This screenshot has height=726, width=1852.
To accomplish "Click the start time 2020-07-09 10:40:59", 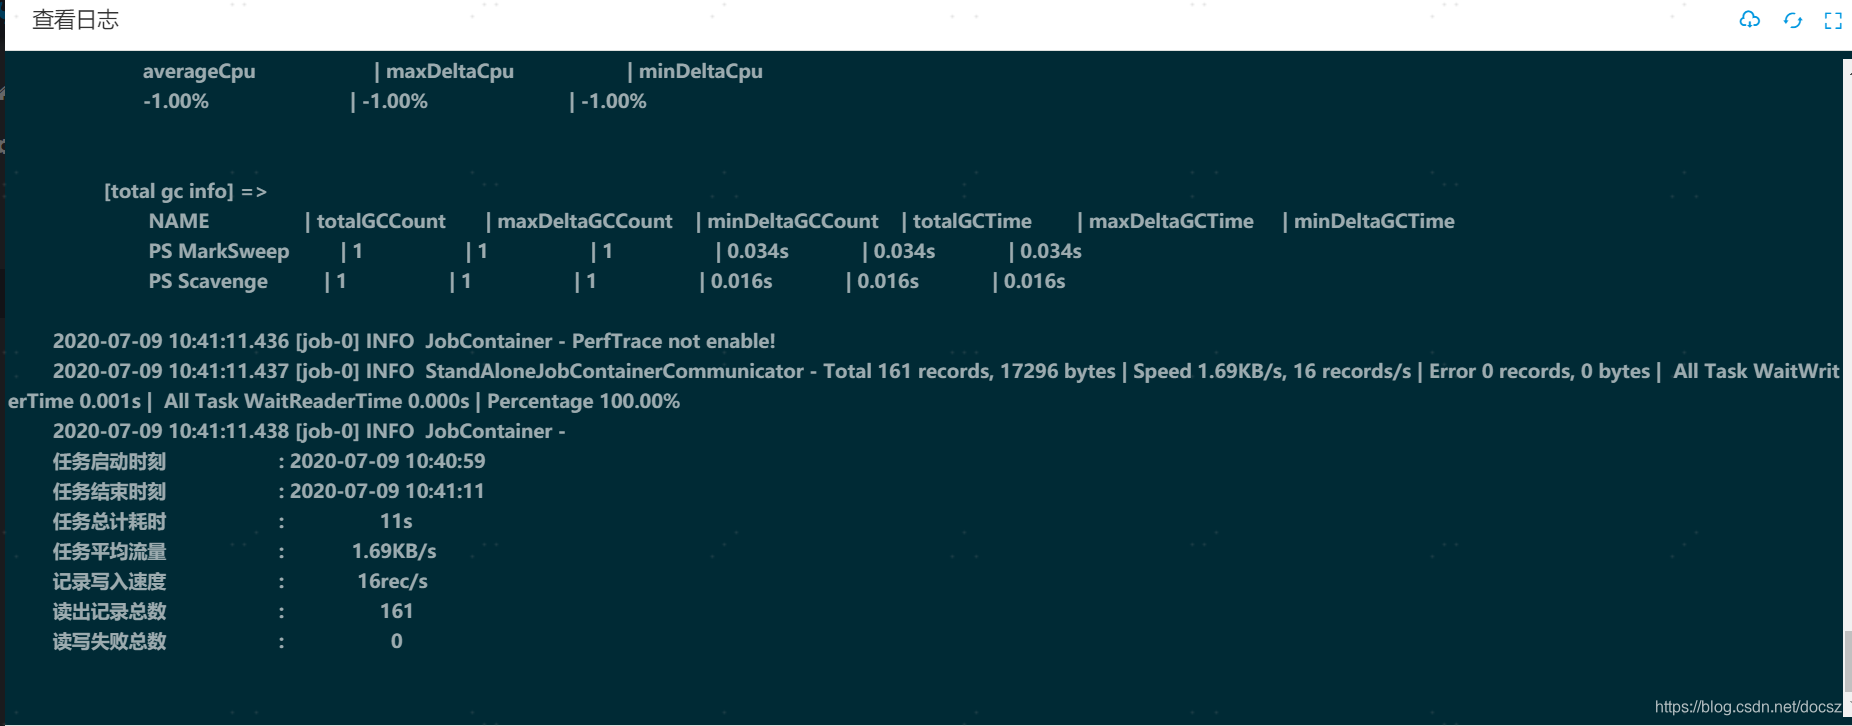I will click(x=387, y=461).
